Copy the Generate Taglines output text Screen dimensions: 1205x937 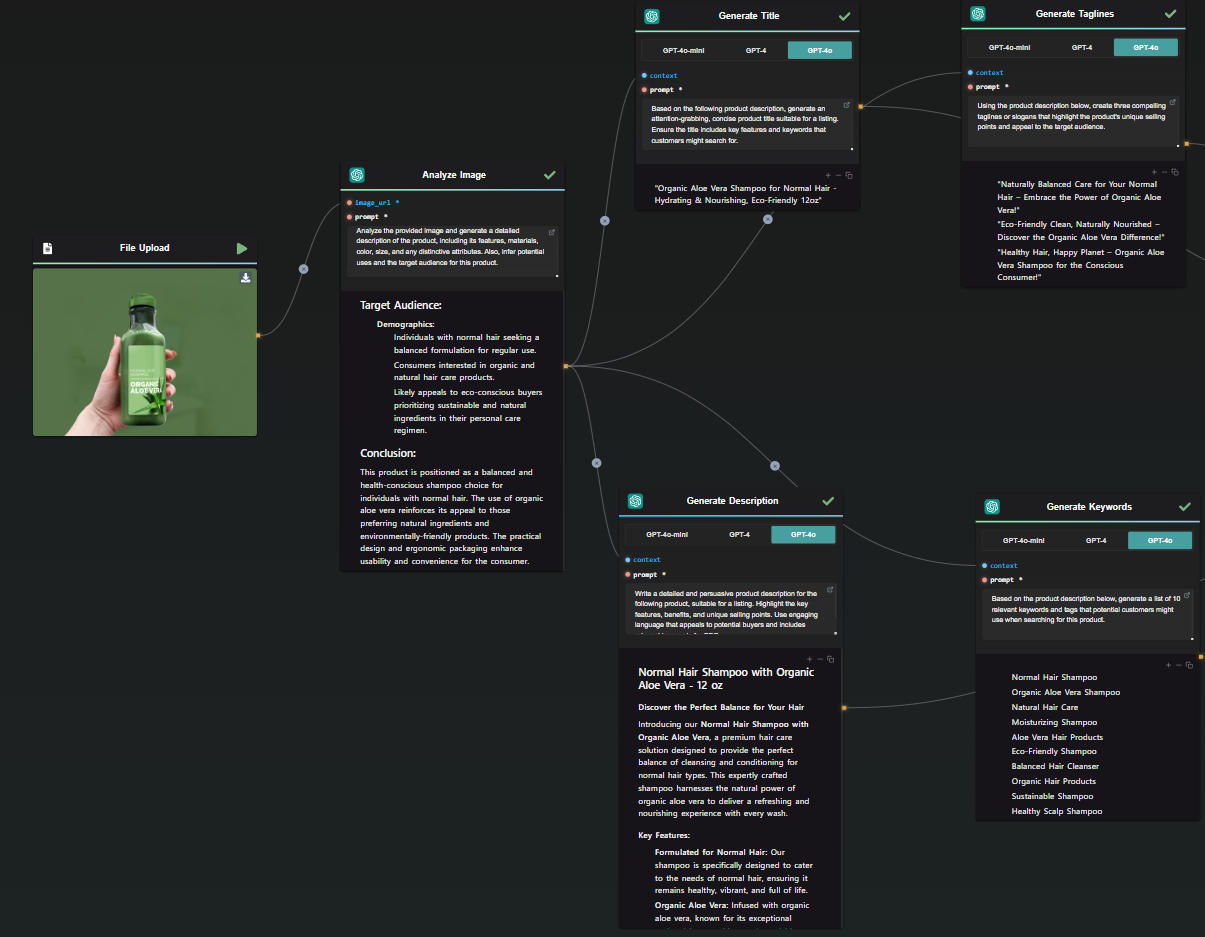[x=1174, y=172]
